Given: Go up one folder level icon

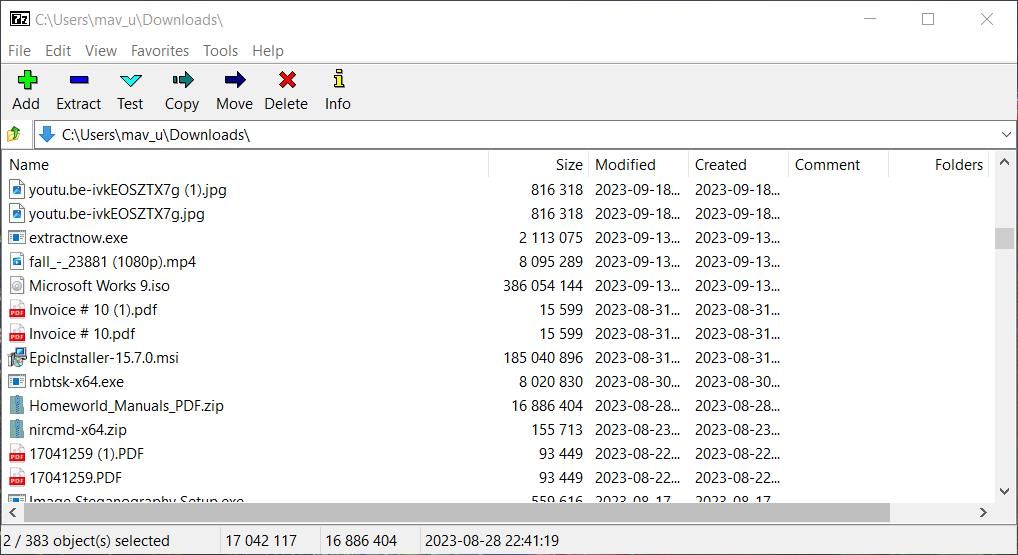Looking at the screenshot, I should pos(15,134).
